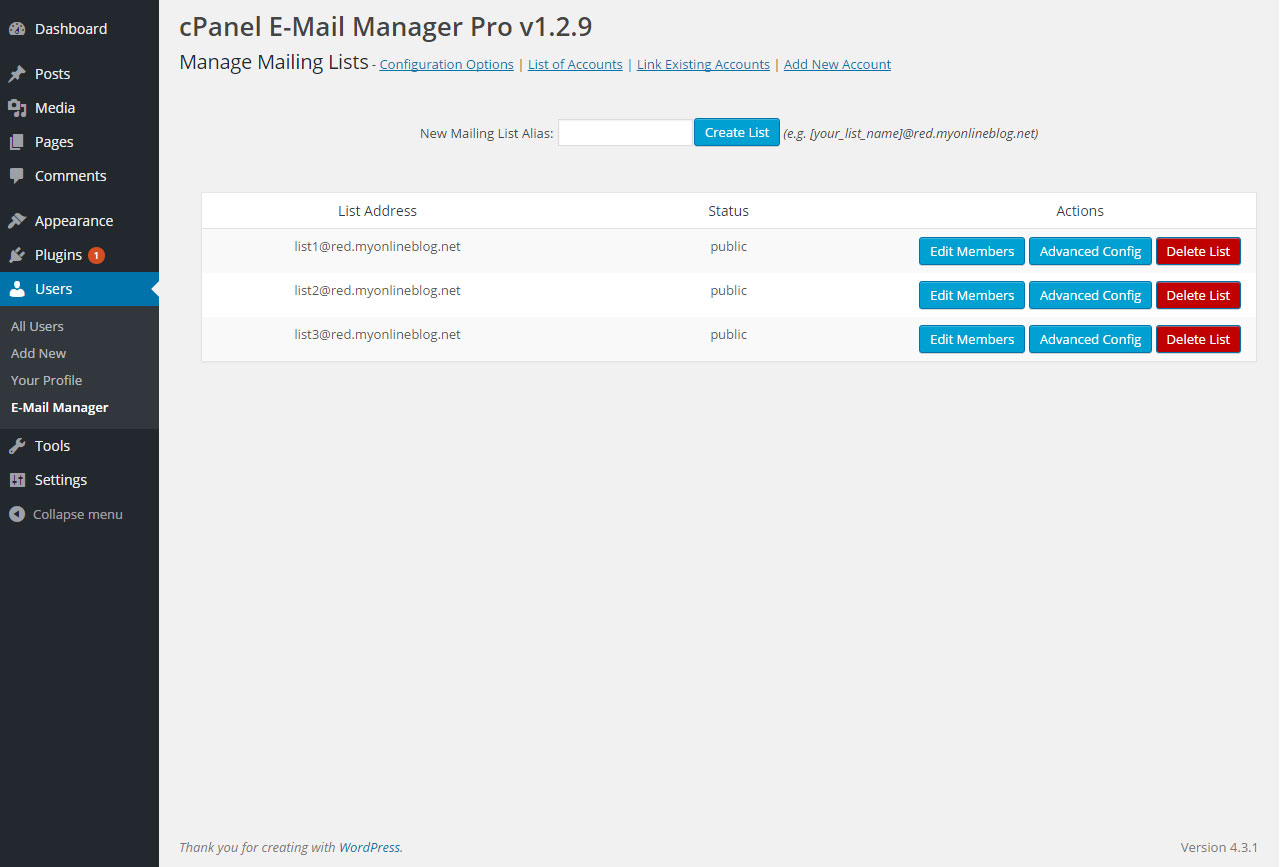This screenshot has width=1280, height=867.
Task: Open Add New Account link
Action: [837, 64]
